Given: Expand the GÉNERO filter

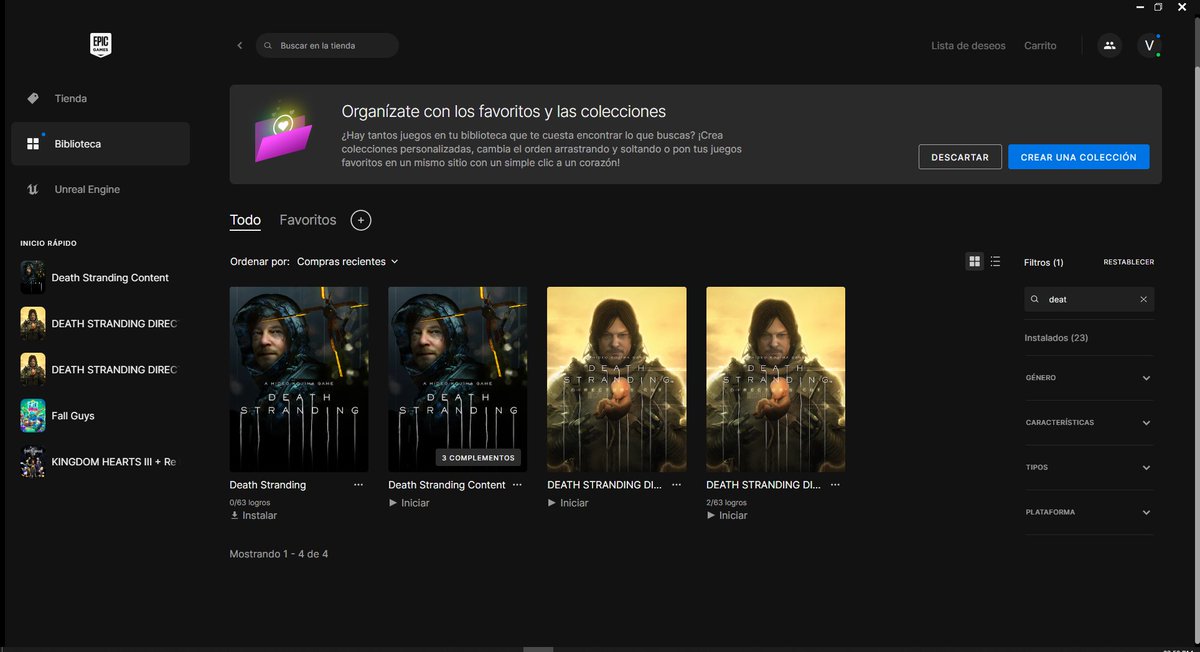Looking at the screenshot, I should (1089, 378).
